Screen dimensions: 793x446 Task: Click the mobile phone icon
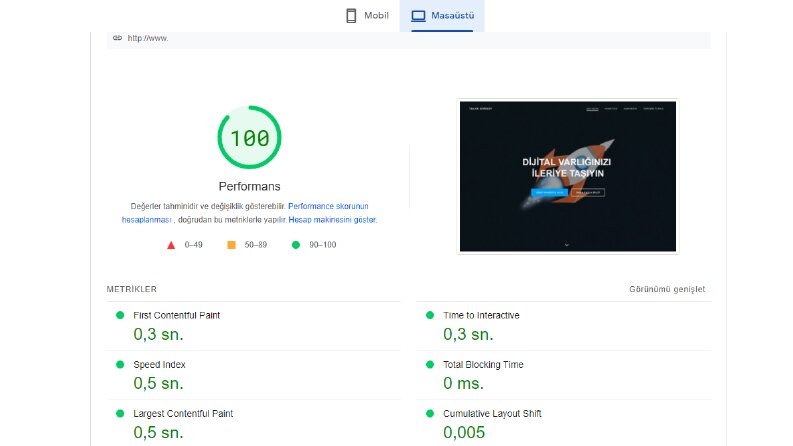pos(351,16)
